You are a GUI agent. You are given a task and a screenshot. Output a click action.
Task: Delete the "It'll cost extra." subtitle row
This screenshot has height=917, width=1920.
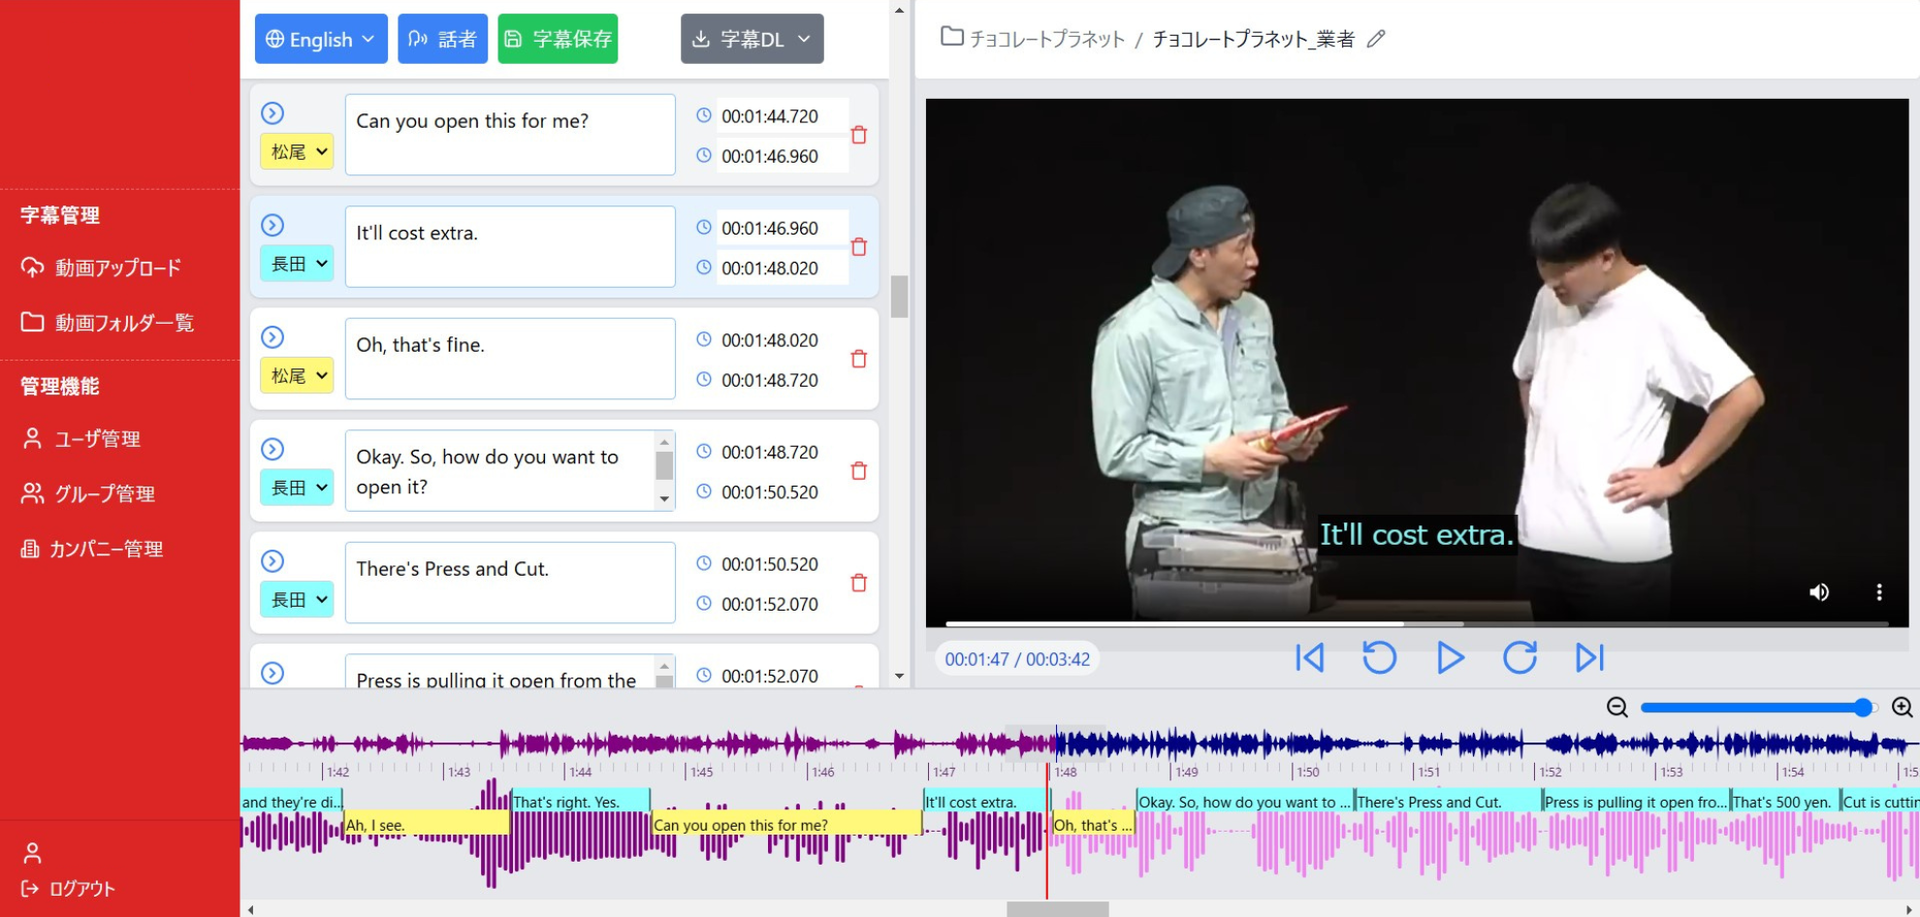tap(858, 247)
